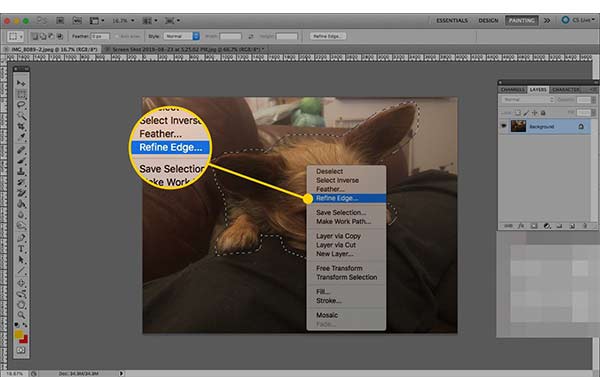Open the Layers panel options menu
Screen dimensions: 600x377
(592, 89)
